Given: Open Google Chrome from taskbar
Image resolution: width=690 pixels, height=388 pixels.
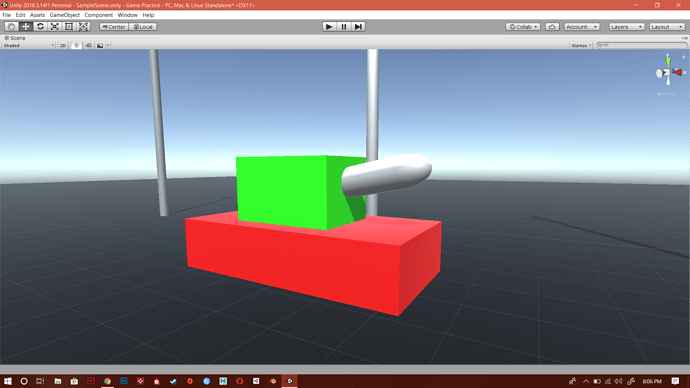Looking at the screenshot, I should coord(107,381).
